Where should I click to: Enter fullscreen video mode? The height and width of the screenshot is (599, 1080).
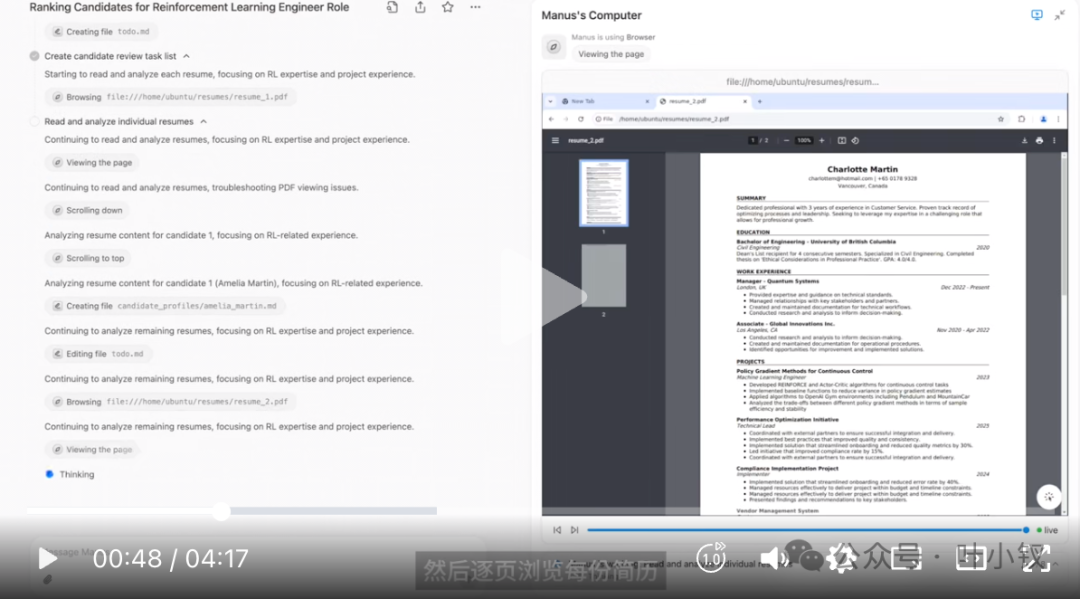point(1036,558)
